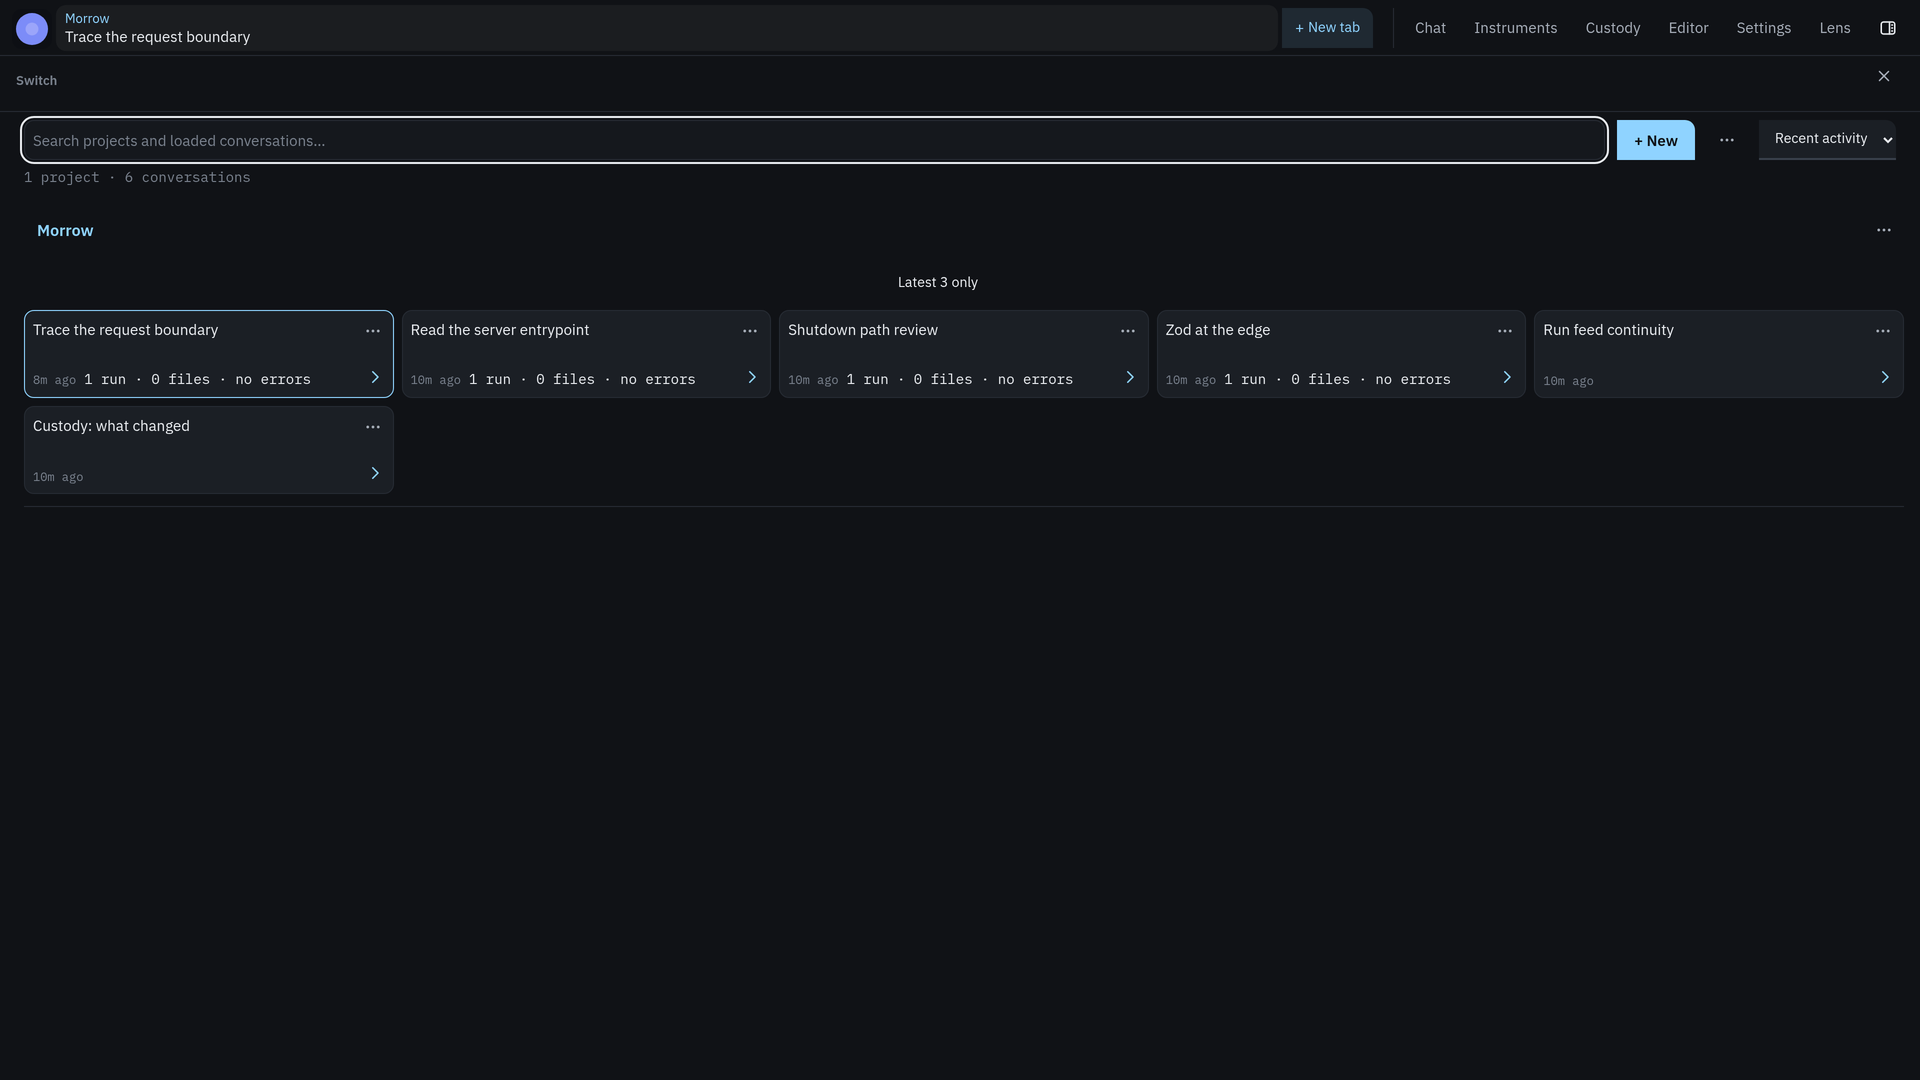Click the Morrow project heading link
The image size is (1920, 1080).
click(65, 231)
